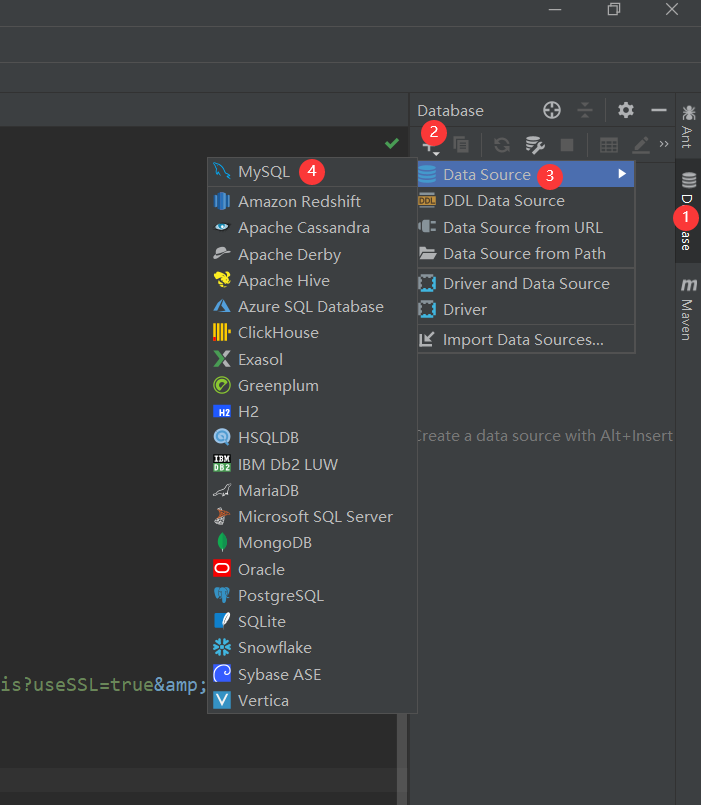
Task: Choose HSQLDB data source
Action: (x=312, y=438)
